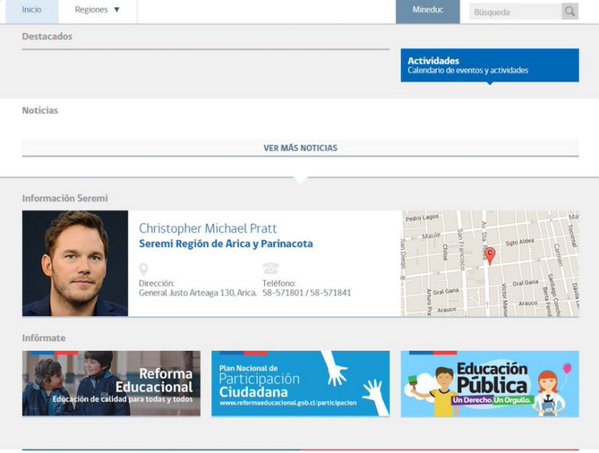
Task: Open the Educación Pública banner
Action: pos(490,384)
